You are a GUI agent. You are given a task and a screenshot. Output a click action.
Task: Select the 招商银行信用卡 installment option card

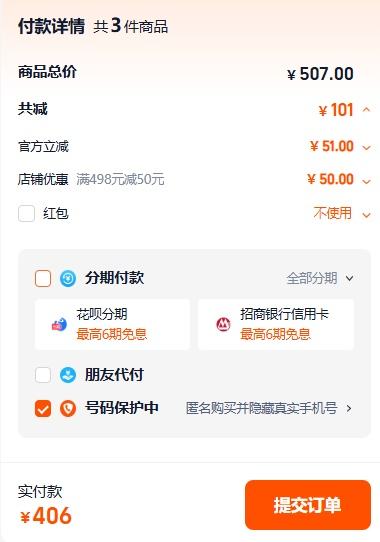coord(276,325)
